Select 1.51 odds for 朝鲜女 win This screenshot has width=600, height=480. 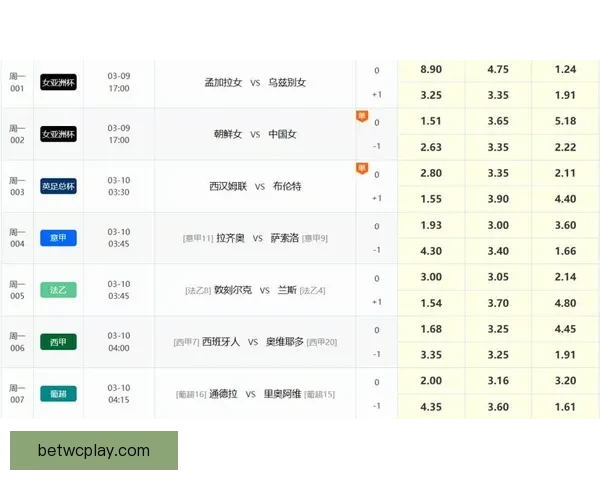[x=431, y=121]
